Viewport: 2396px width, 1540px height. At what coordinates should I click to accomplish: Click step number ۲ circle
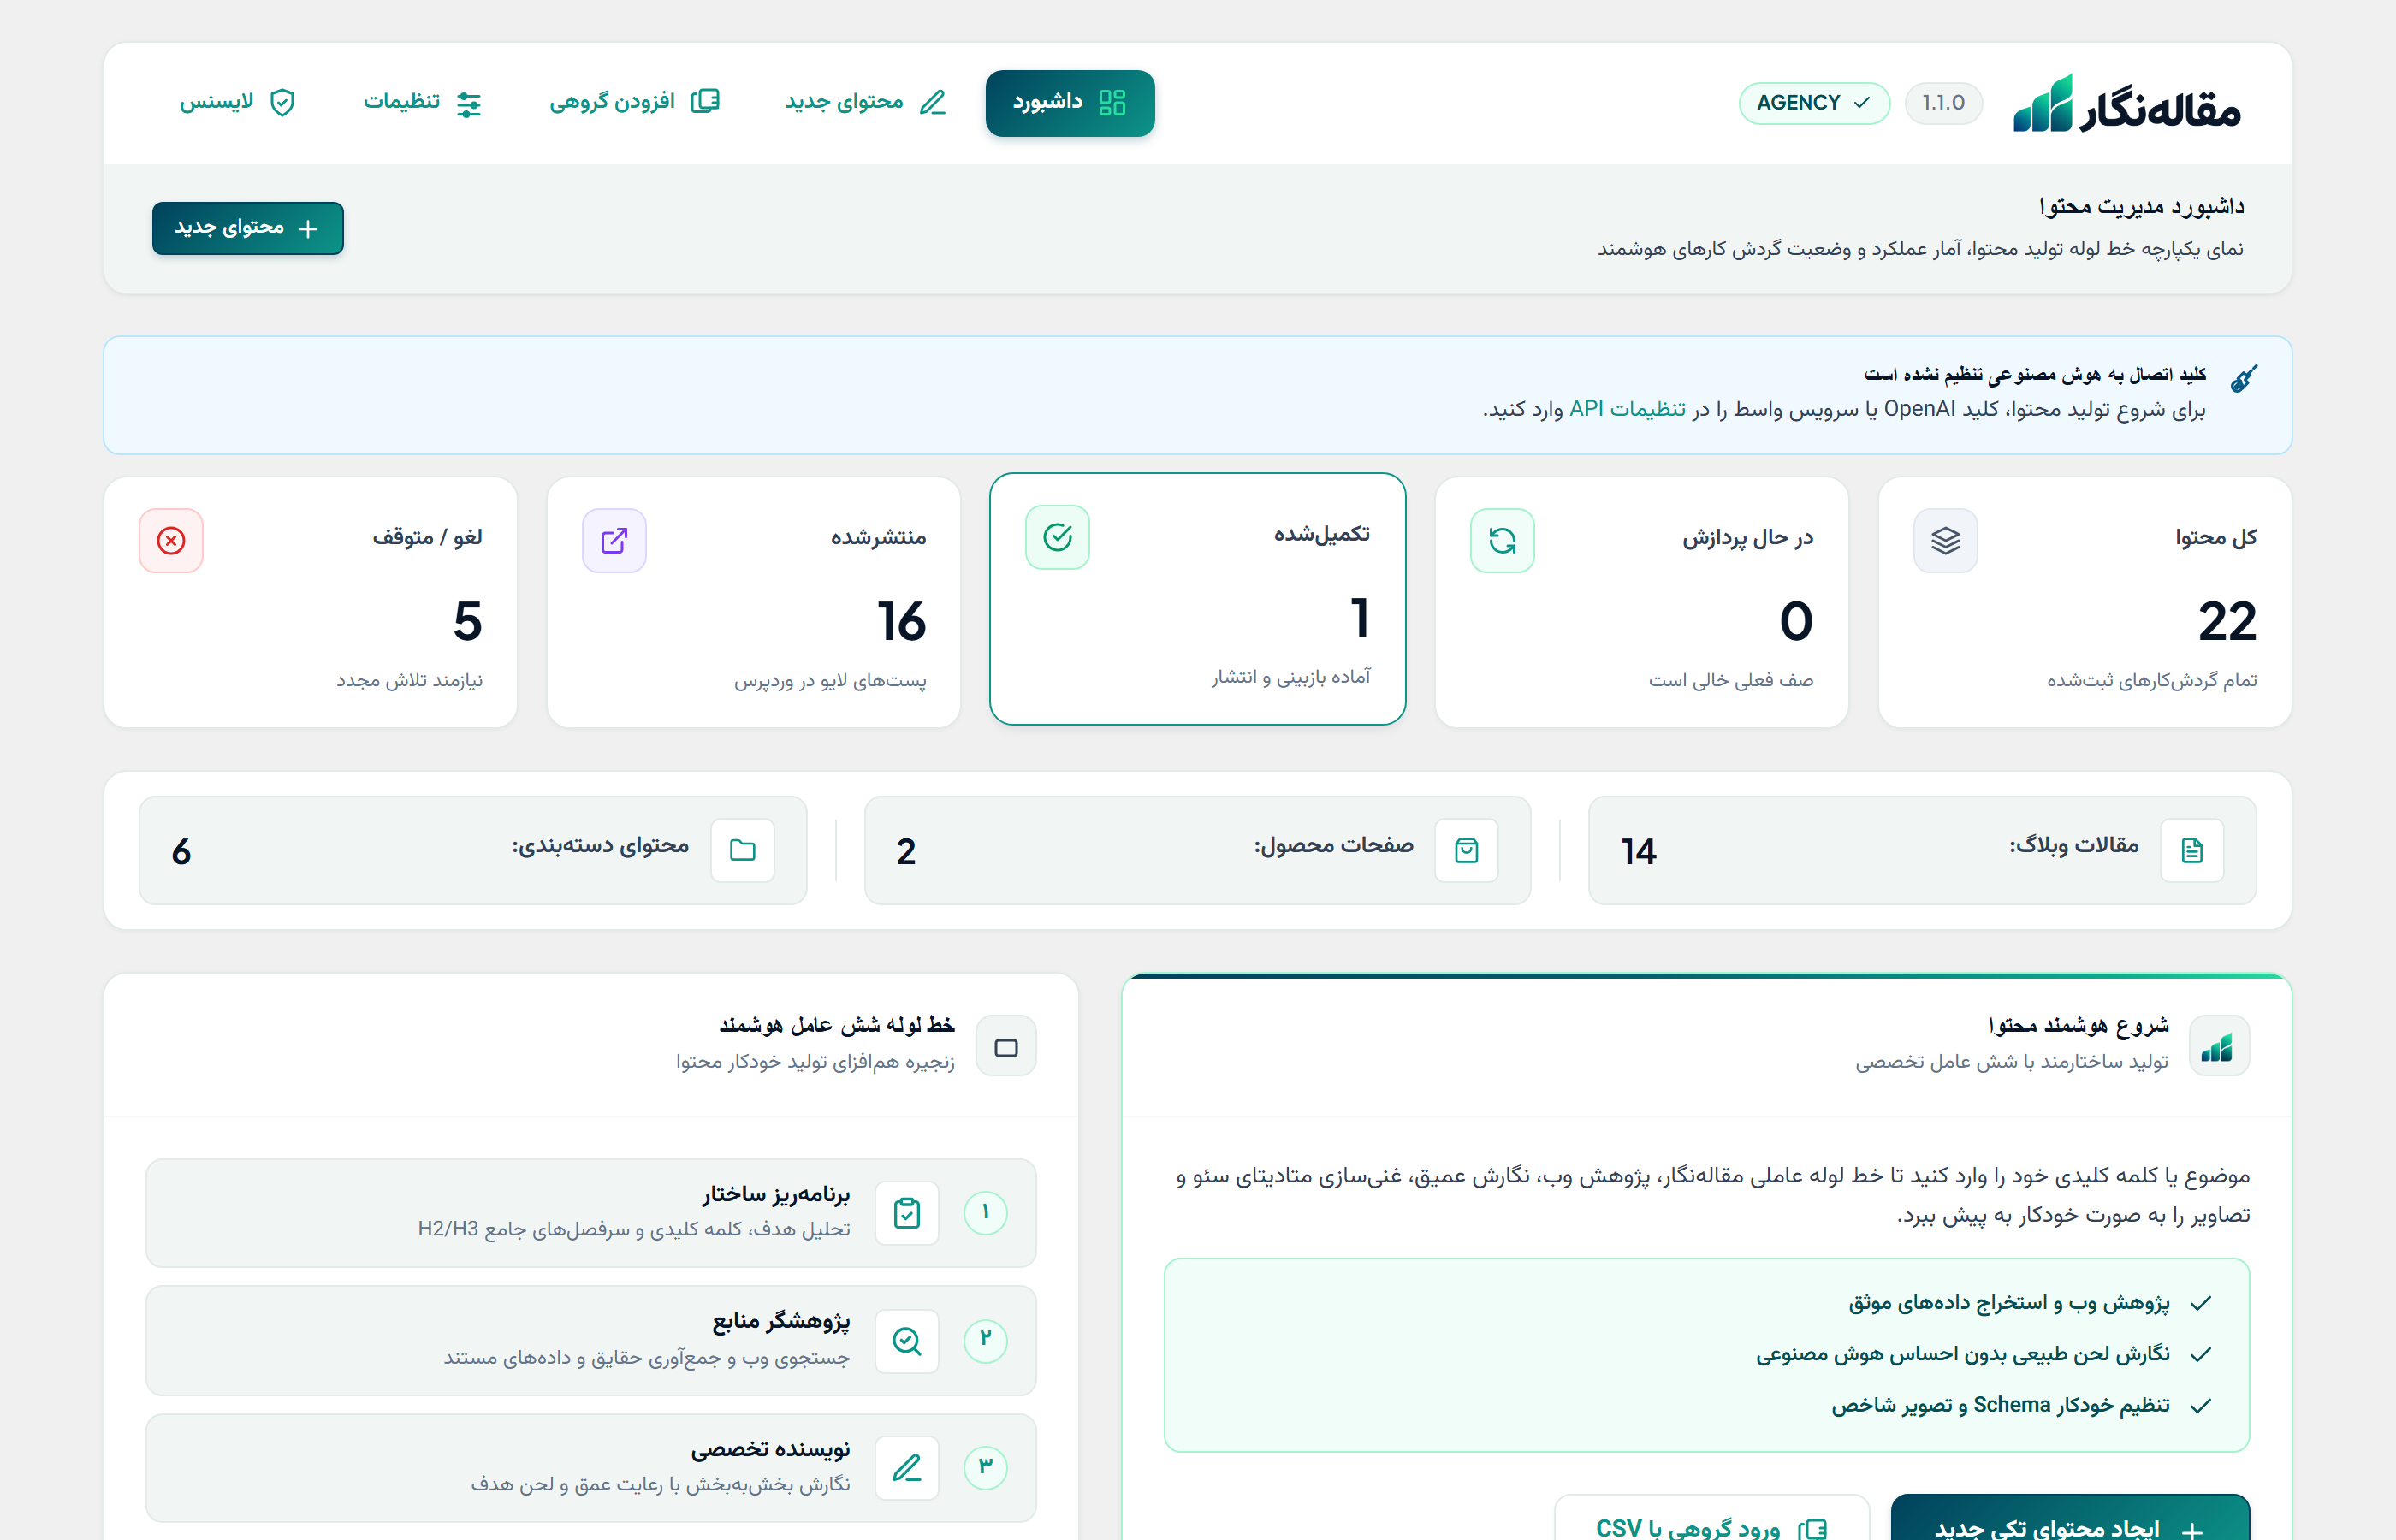[x=985, y=1340]
